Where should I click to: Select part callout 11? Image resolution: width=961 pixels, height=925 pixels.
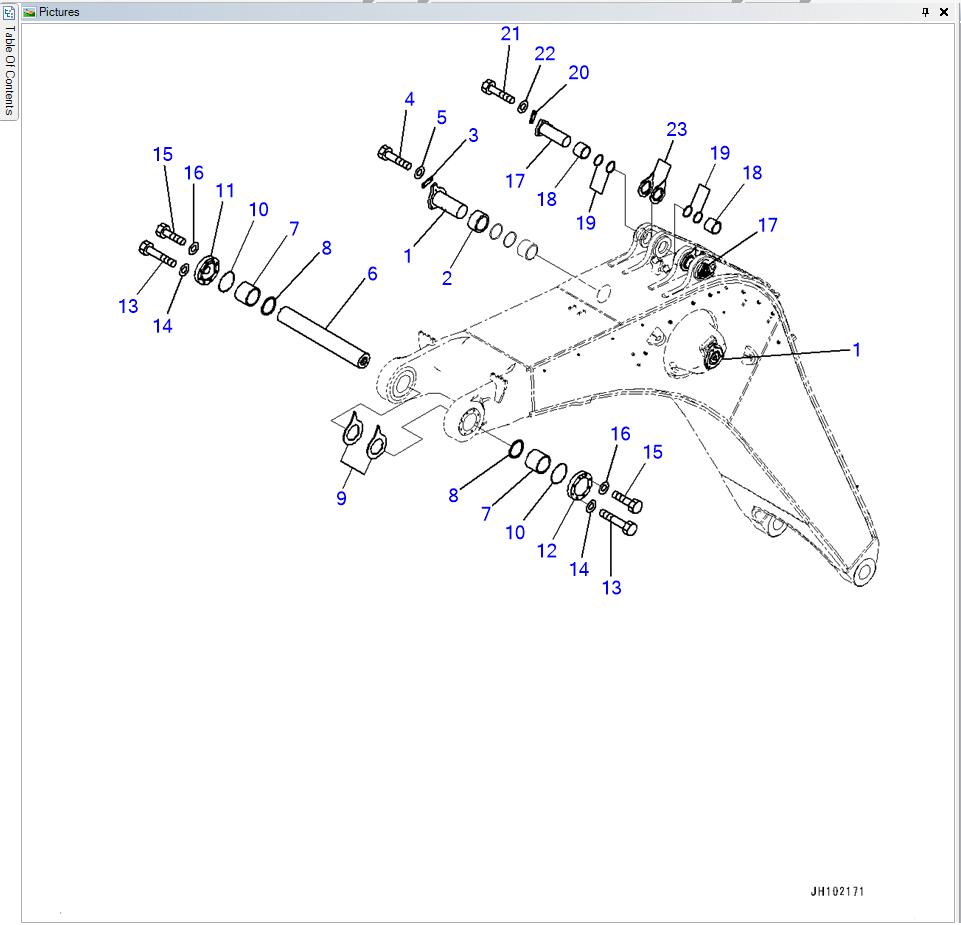point(225,191)
